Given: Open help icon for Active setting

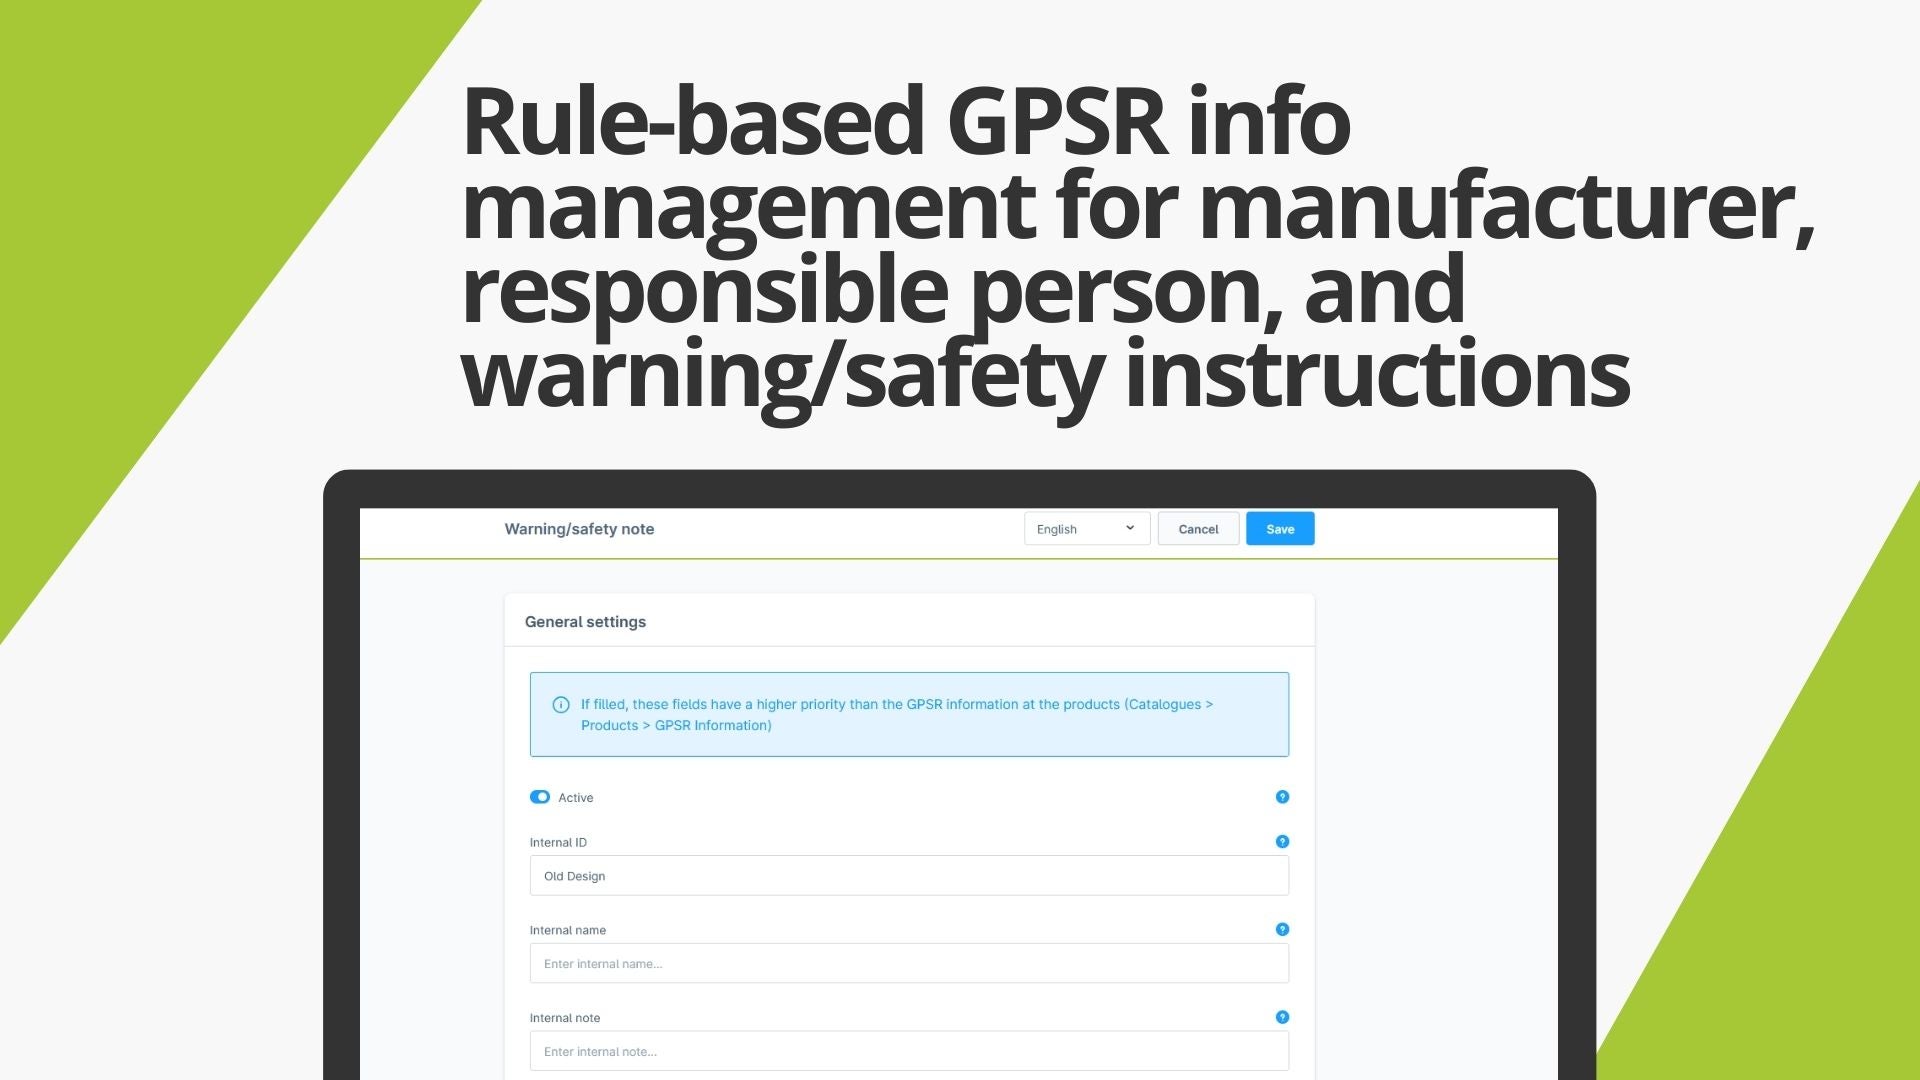Looking at the screenshot, I should click(1282, 797).
